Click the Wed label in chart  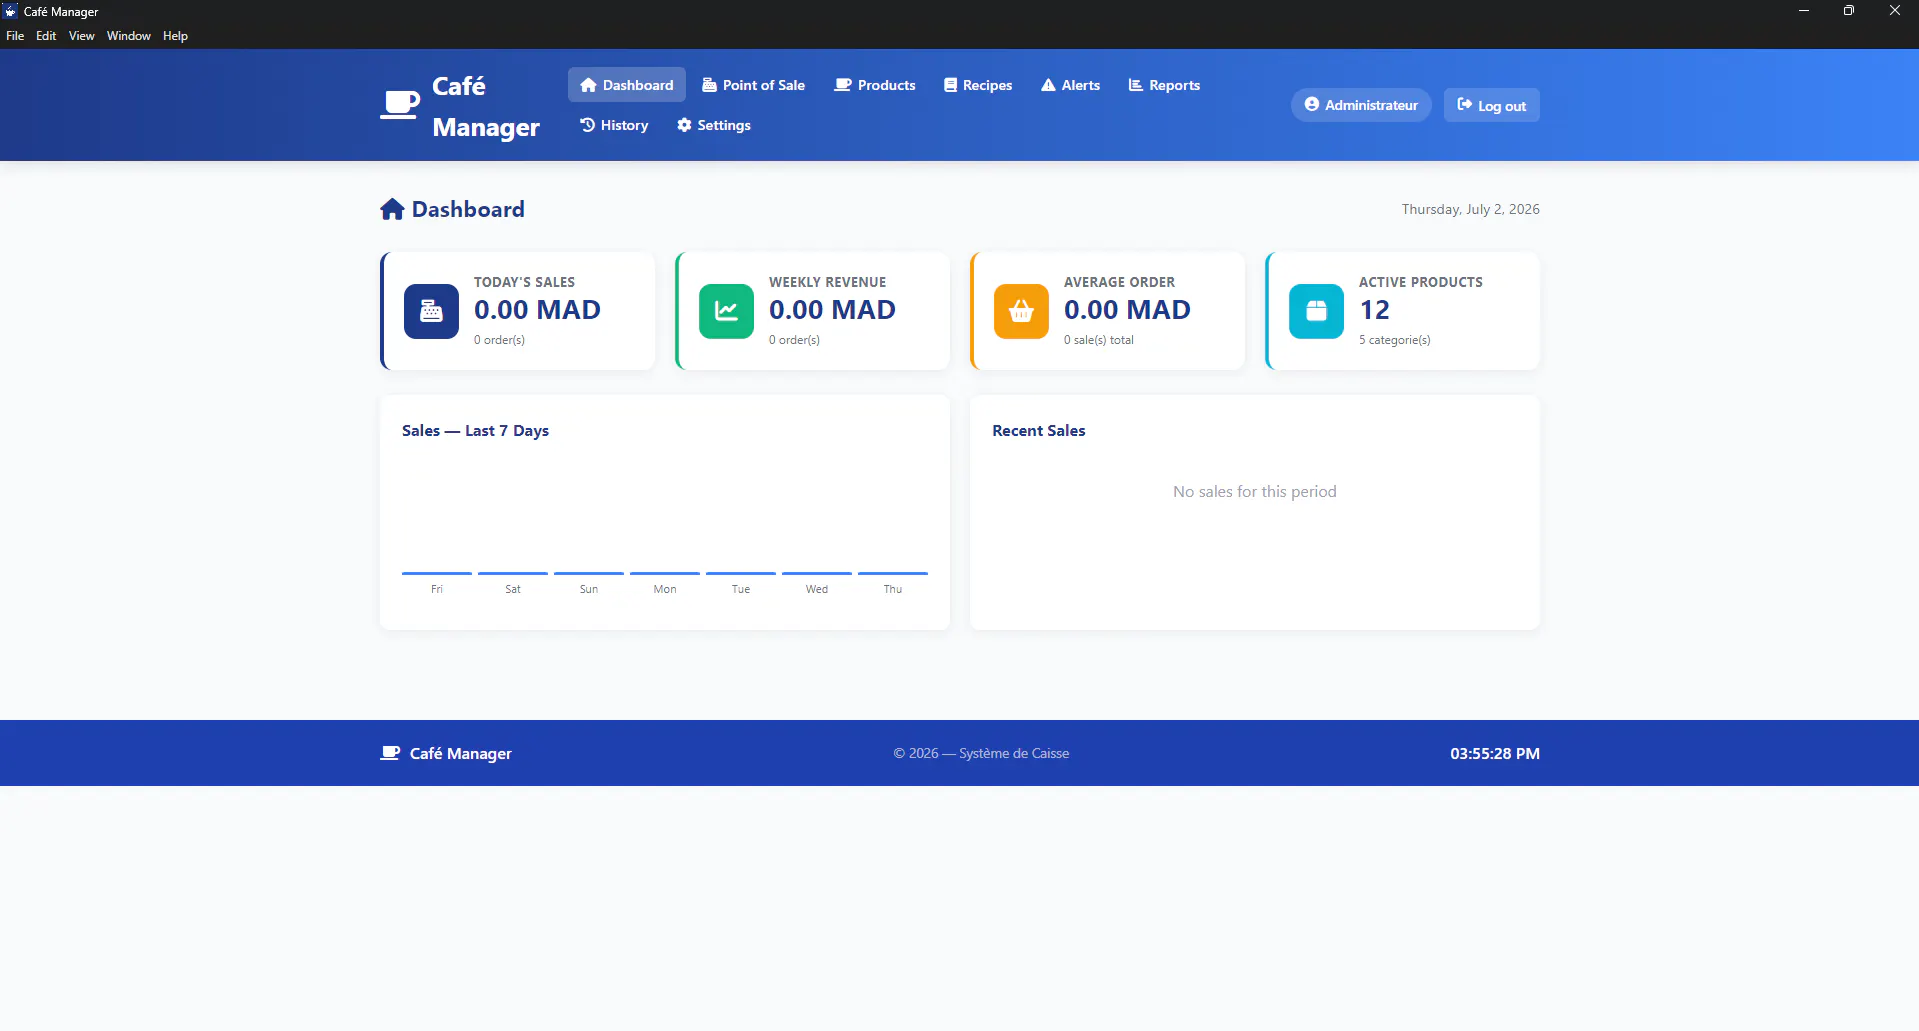(x=817, y=589)
